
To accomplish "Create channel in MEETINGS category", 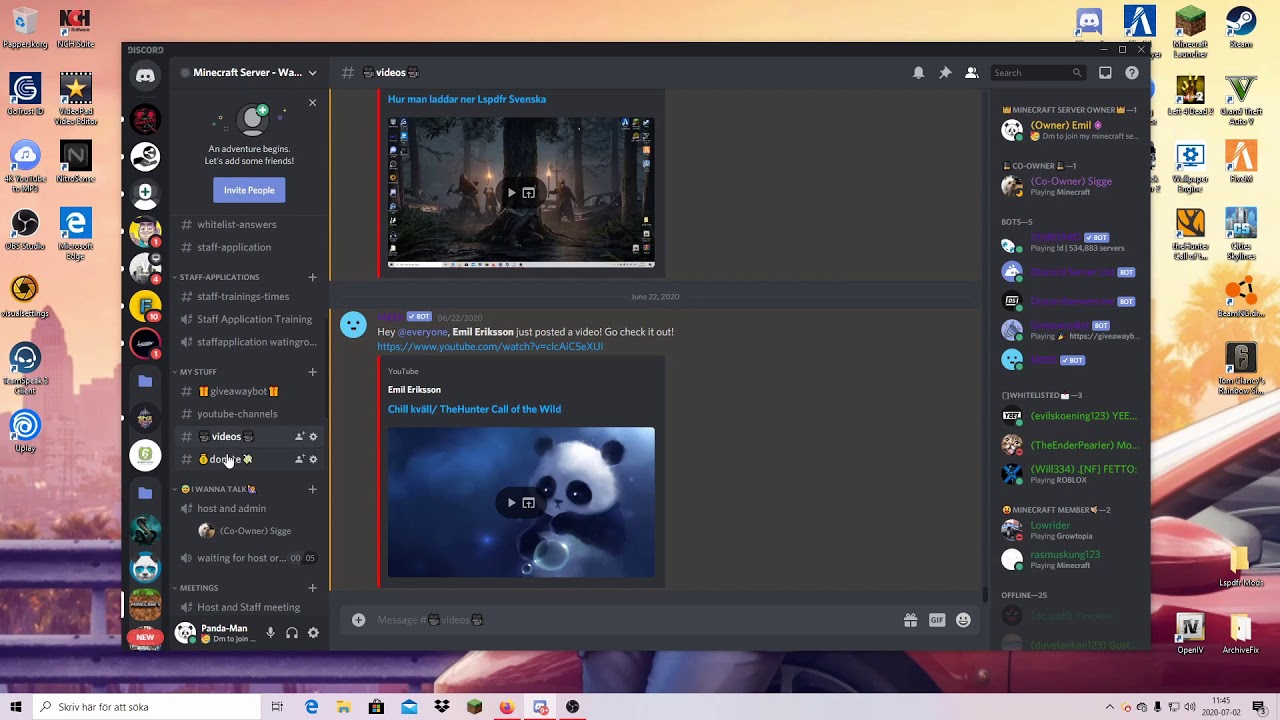I will pos(312,588).
